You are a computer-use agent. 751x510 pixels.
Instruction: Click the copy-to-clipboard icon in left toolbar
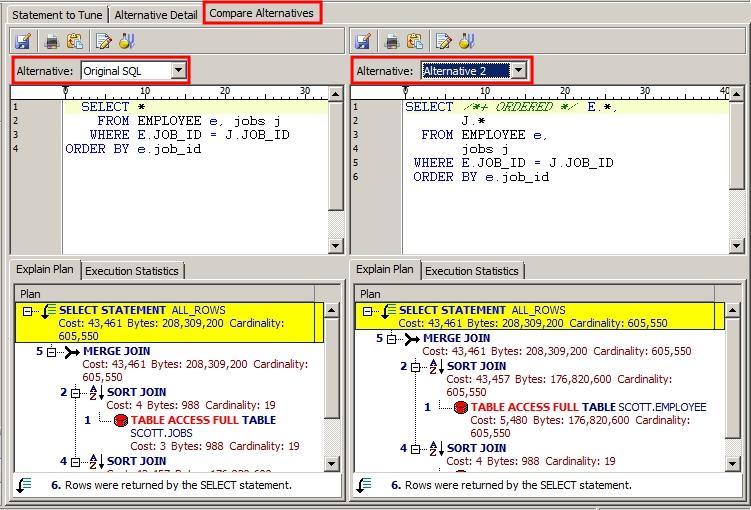point(74,41)
